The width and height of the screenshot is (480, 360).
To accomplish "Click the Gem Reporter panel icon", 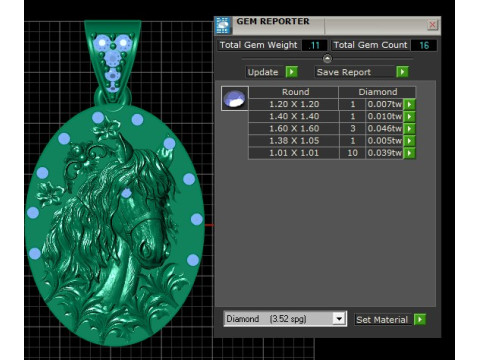I will [x=223, y=26].
